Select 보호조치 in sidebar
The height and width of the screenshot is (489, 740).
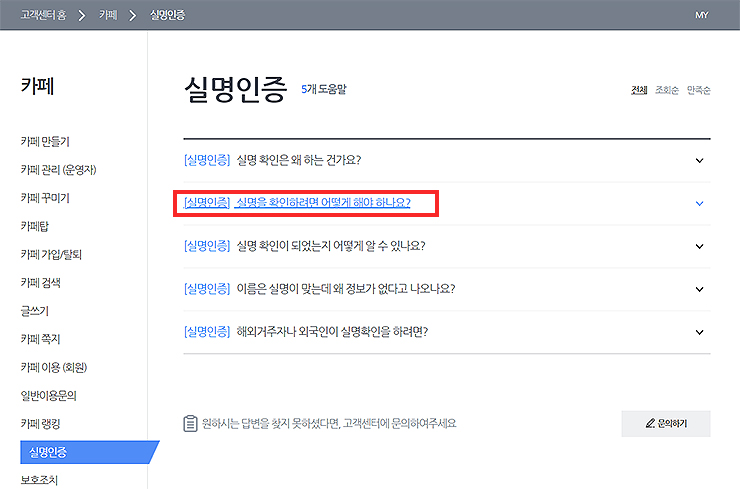click(x=39, y=481)
